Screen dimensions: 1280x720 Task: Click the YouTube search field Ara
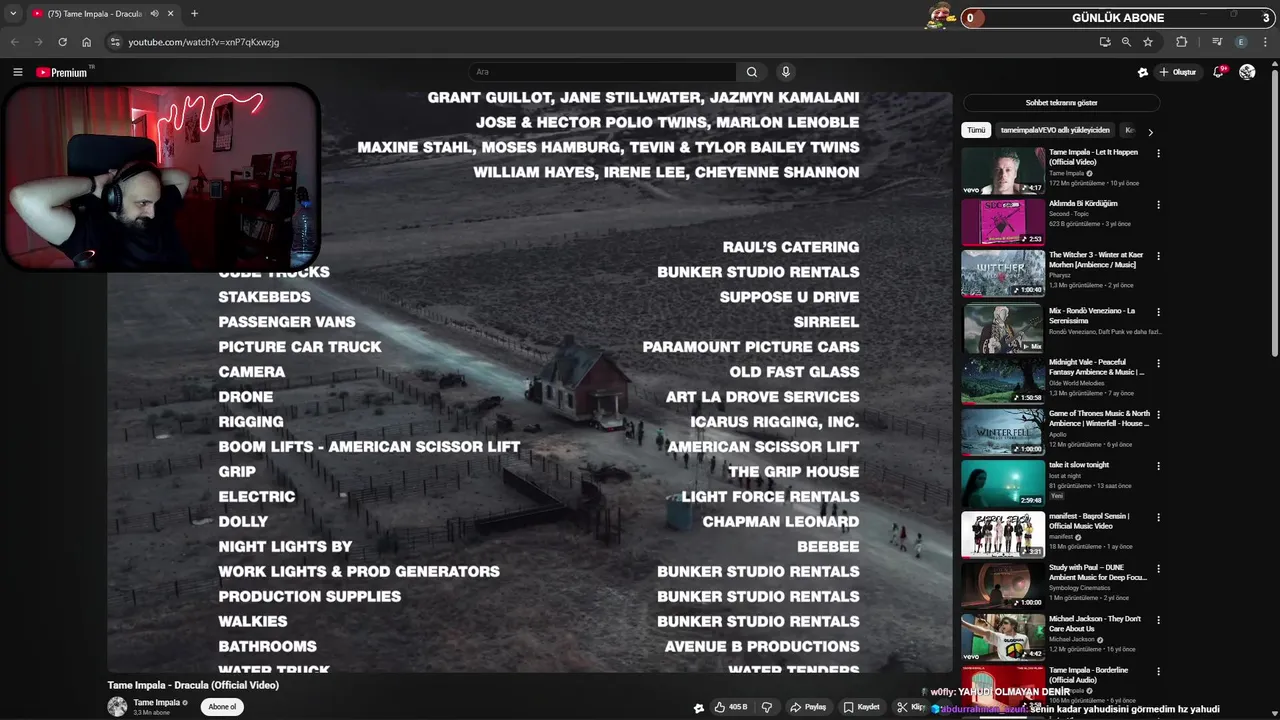coord(602,72)
